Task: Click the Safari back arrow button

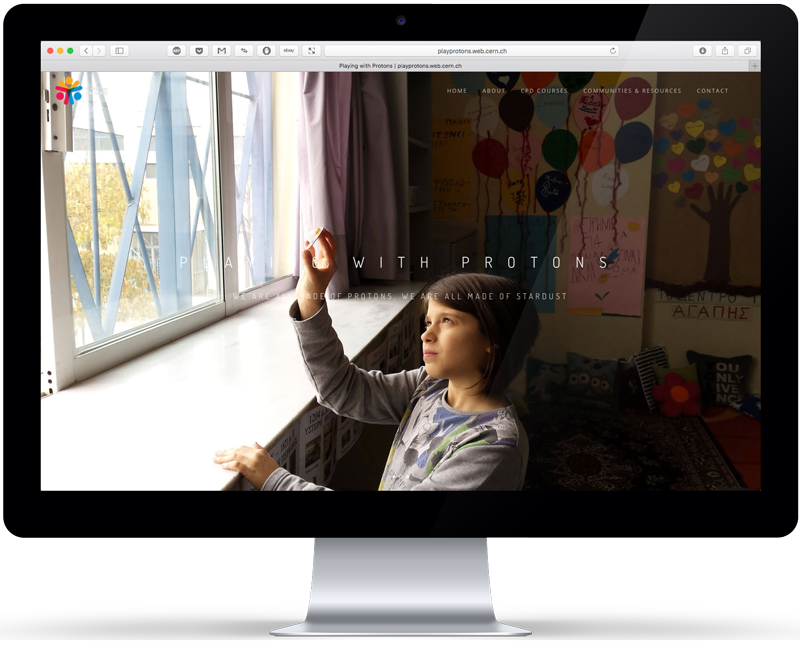Action: (x=85, y=50)
